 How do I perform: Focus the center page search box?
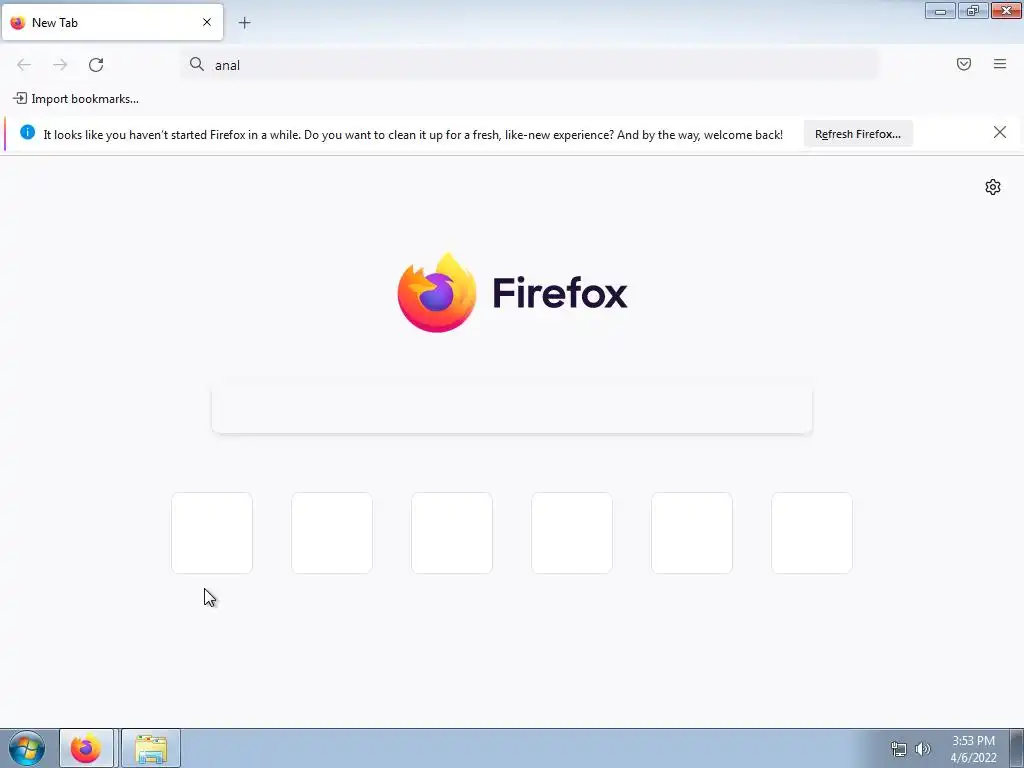(512, 409)
